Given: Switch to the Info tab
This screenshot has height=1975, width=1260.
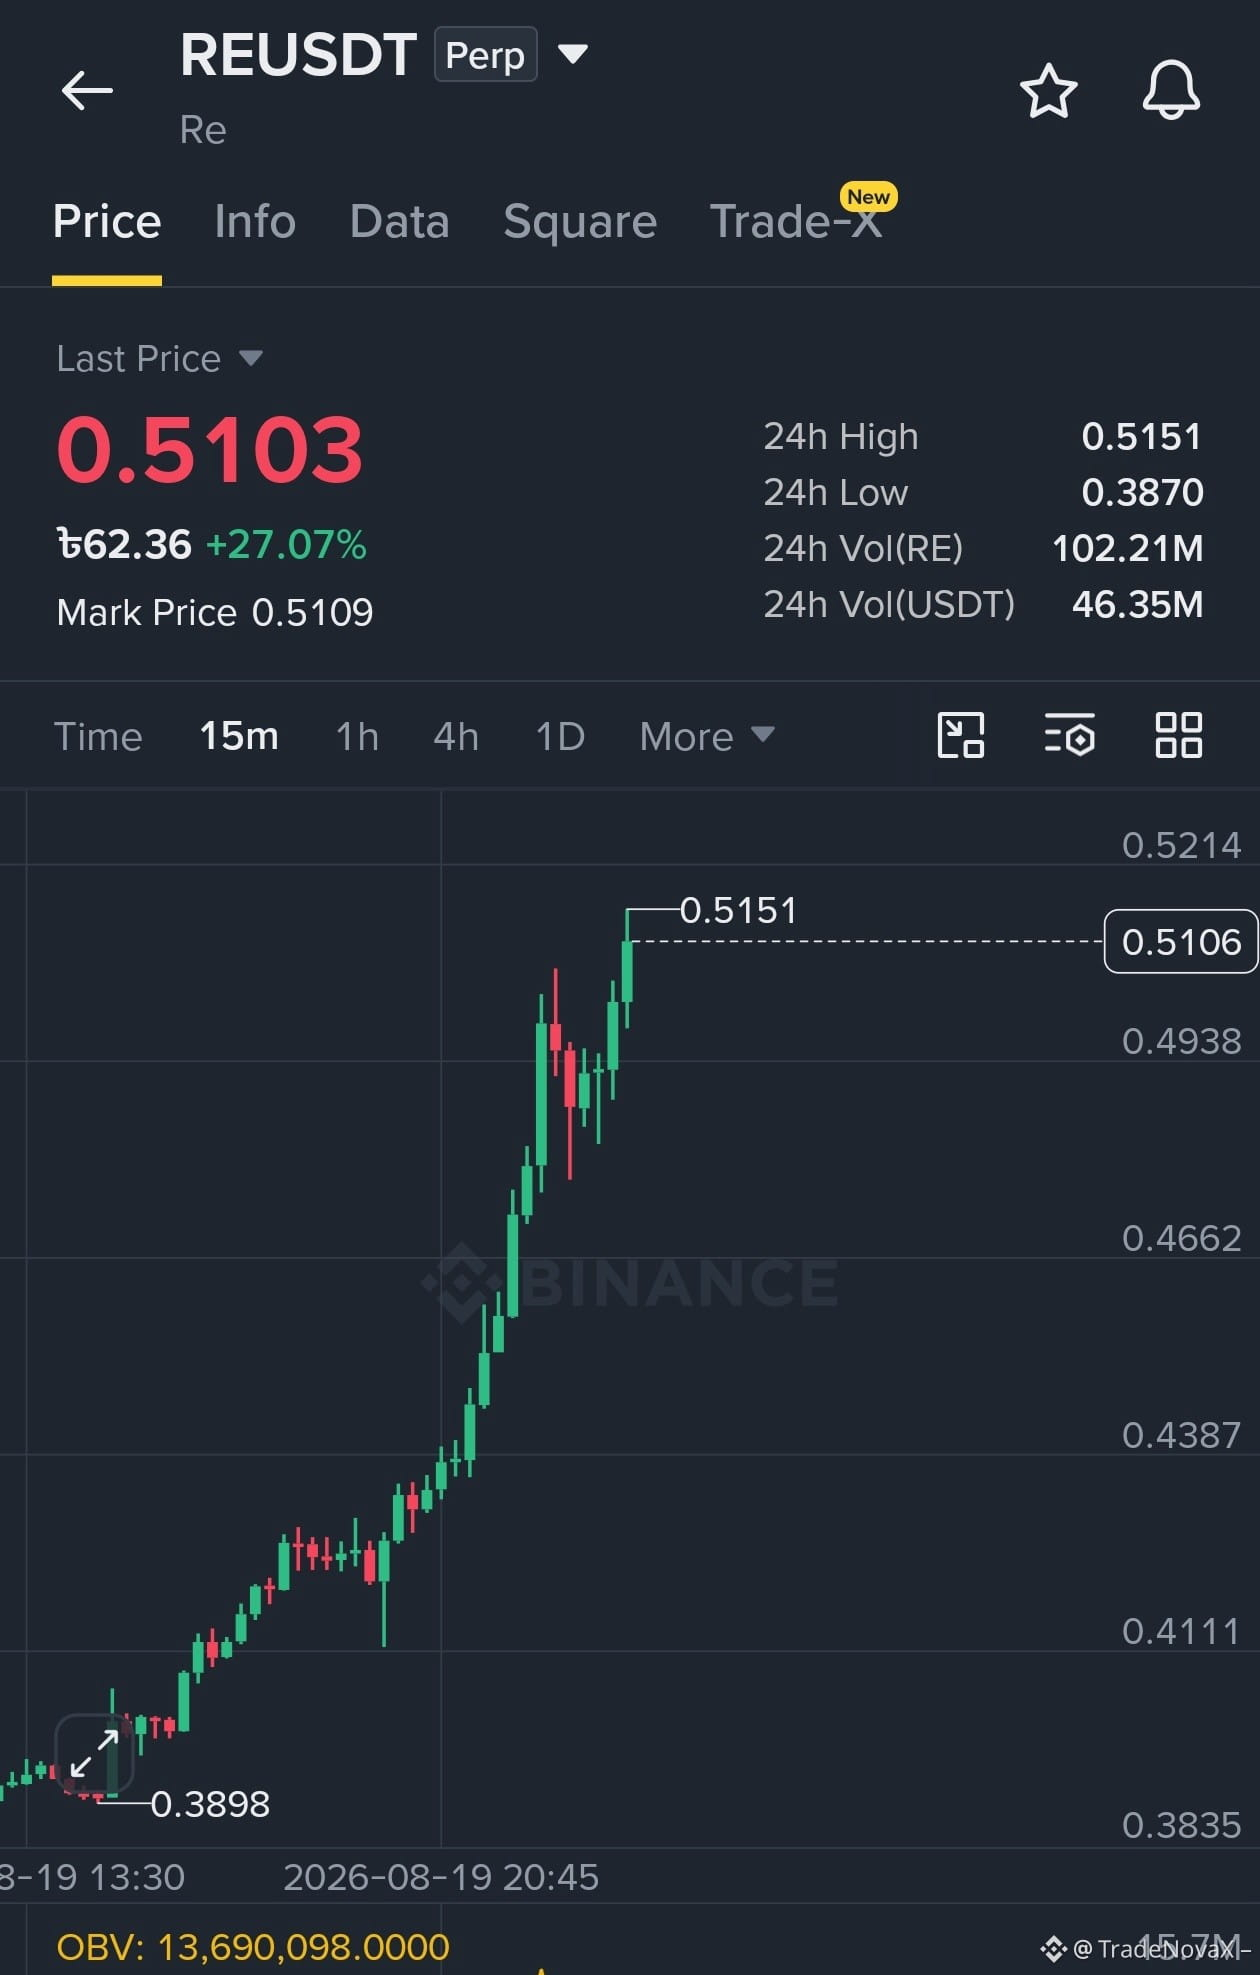Looking at the screenshot, I should [x=255, y=221].
